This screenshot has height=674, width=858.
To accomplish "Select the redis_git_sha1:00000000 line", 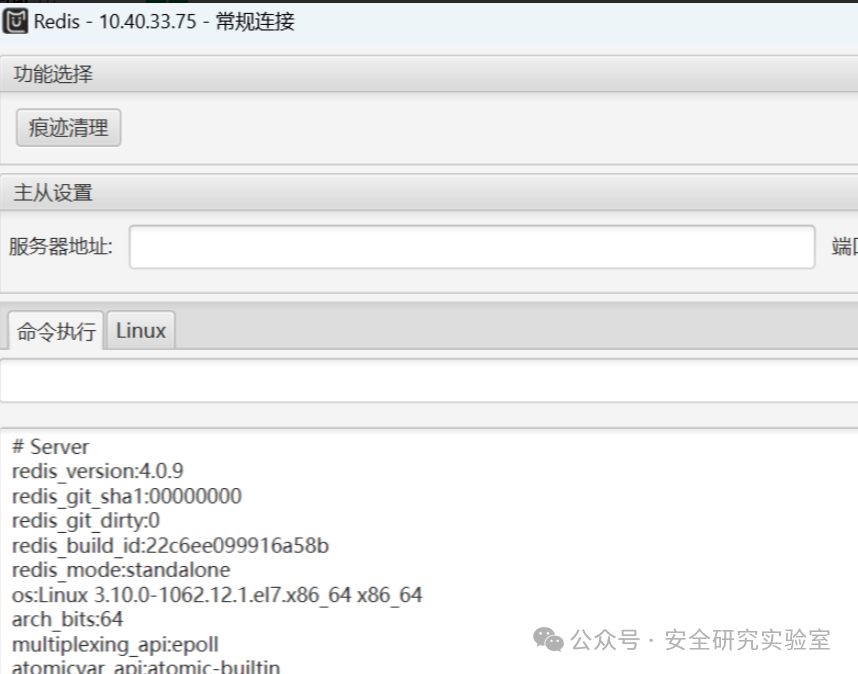I will [126, 496].
